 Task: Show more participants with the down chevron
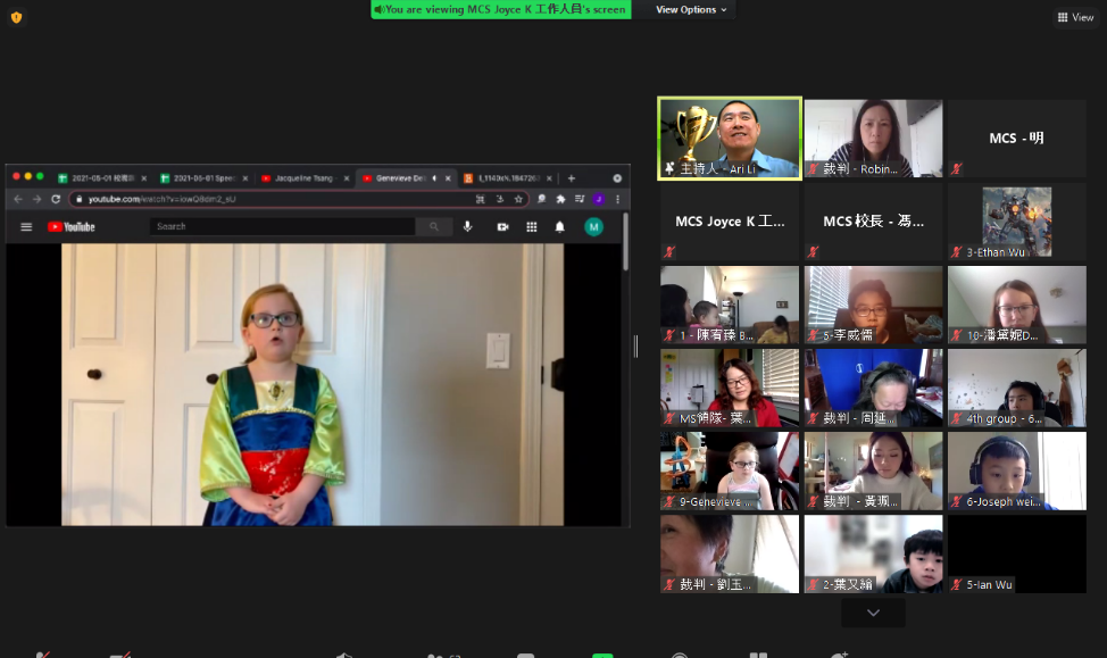click(873, 612)
